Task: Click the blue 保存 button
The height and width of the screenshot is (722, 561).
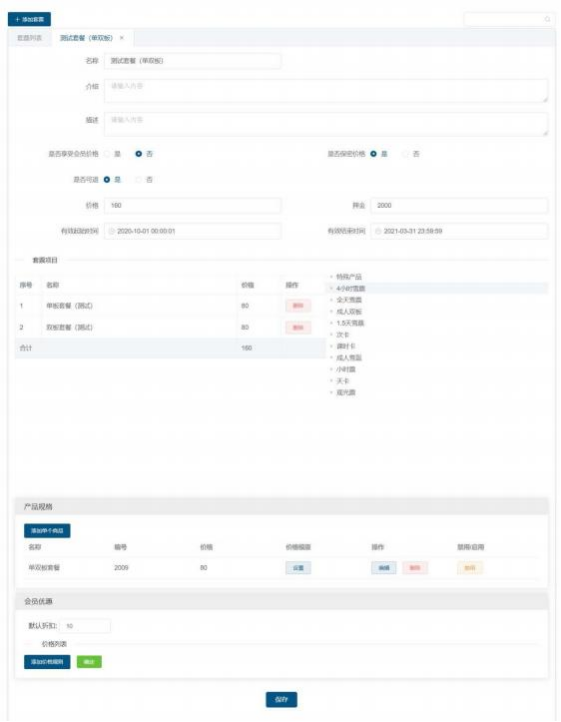Action: pos(281,699)
